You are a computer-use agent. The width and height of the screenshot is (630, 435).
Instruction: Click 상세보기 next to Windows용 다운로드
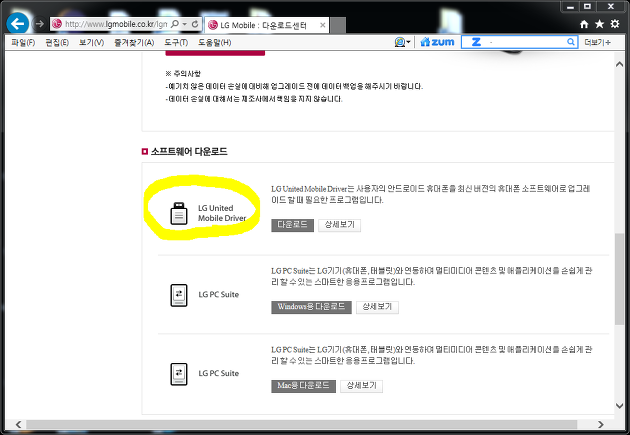pyautogui.click(x=377, y=307)
